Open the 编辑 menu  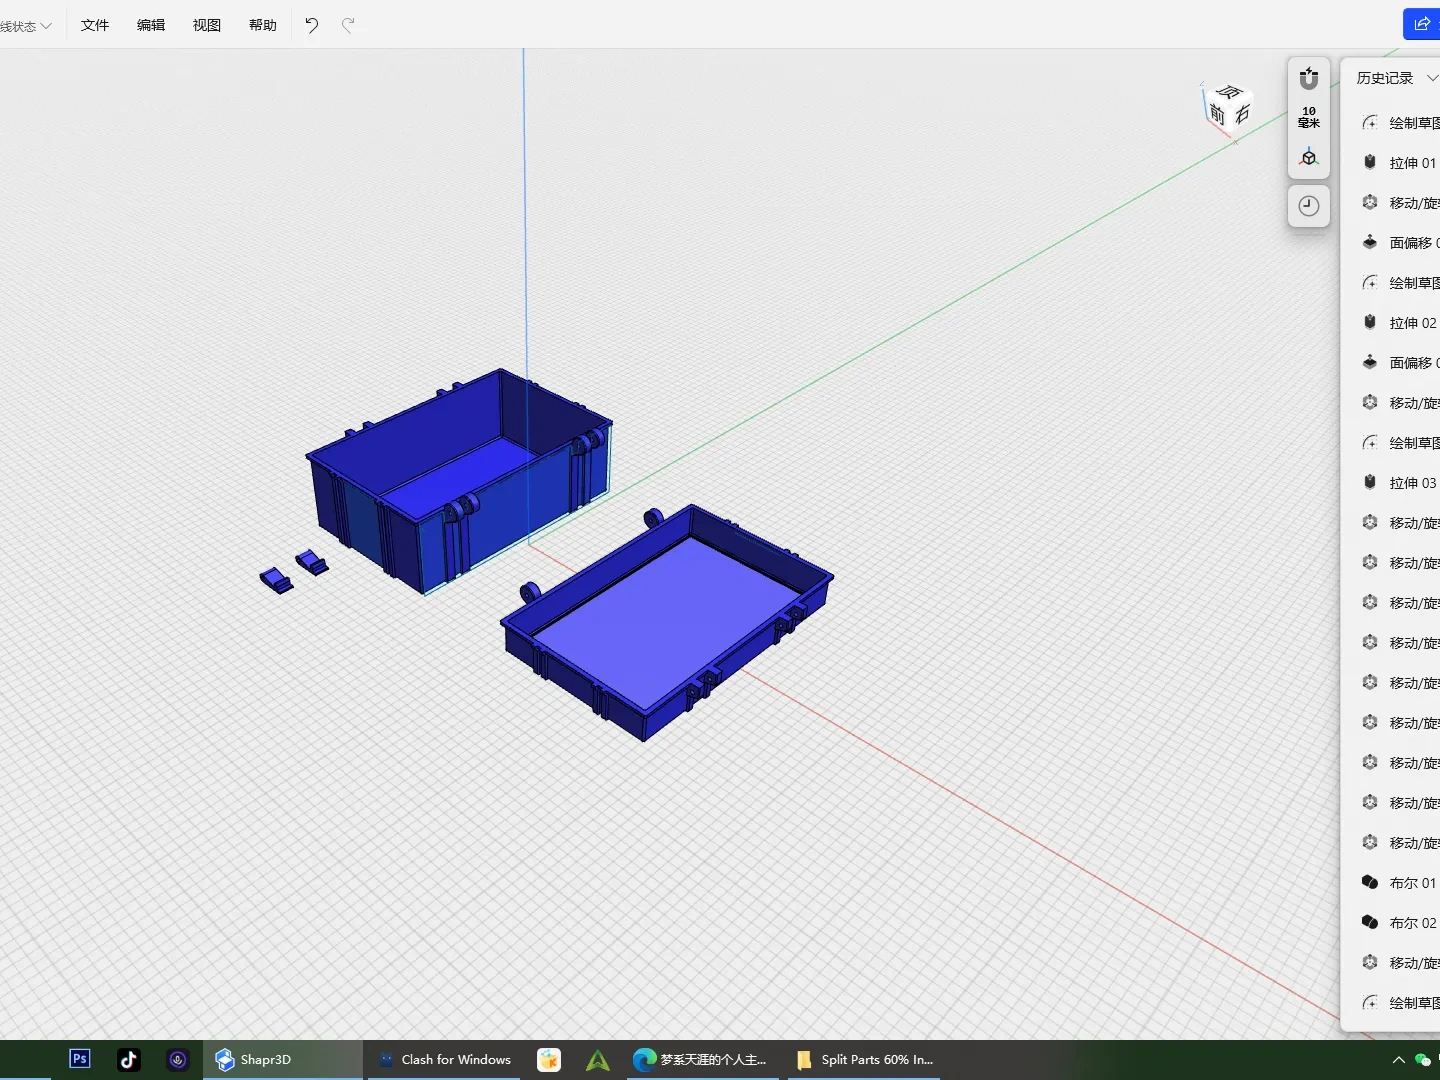[151, 25]
